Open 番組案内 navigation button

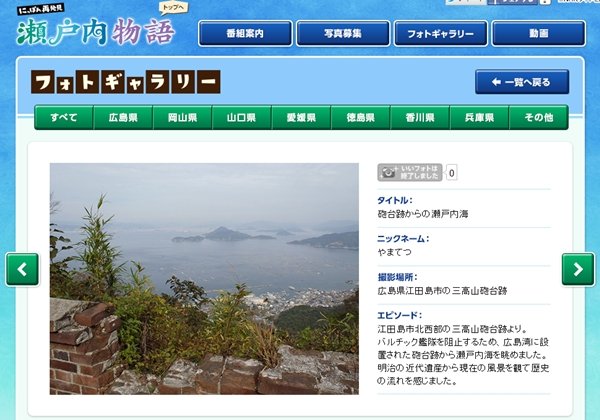[x=245, y=34]
